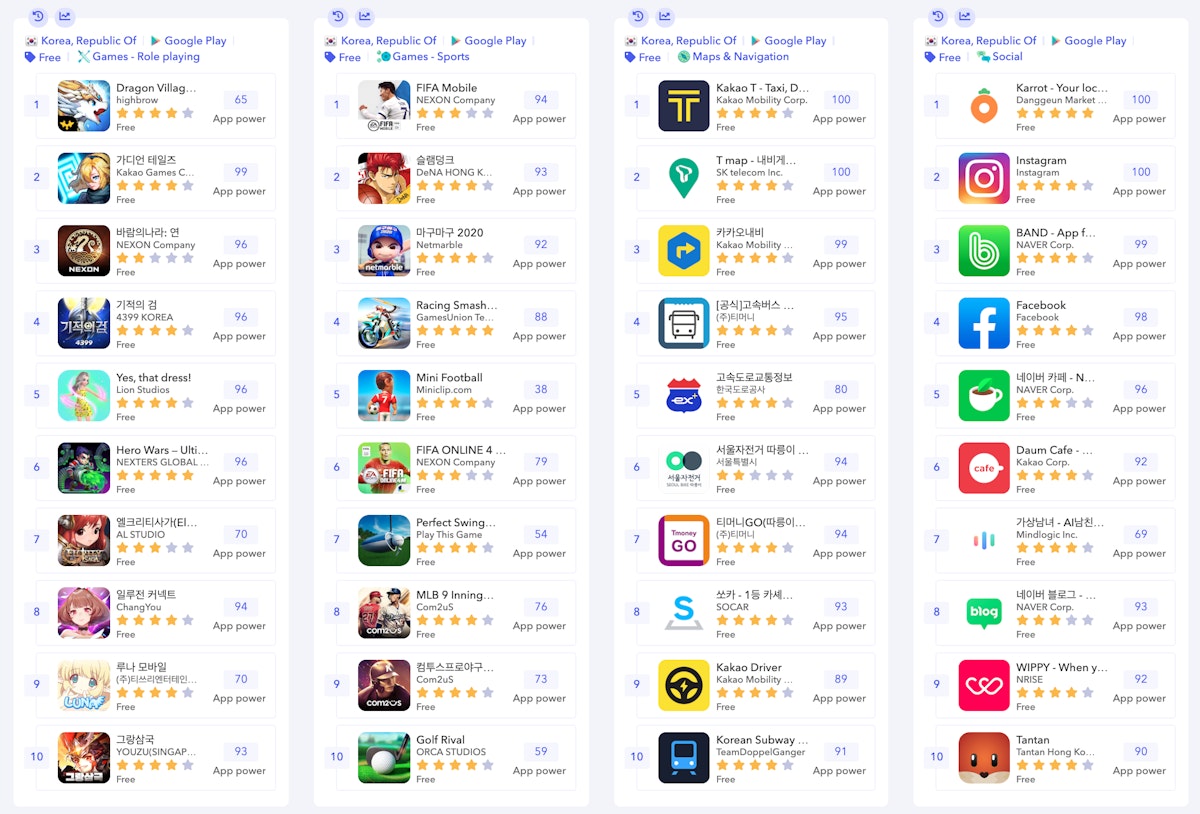Screen dimensions: 1200x814
Task: Open Dragon Village app title link
Action: tap(156, 88)
